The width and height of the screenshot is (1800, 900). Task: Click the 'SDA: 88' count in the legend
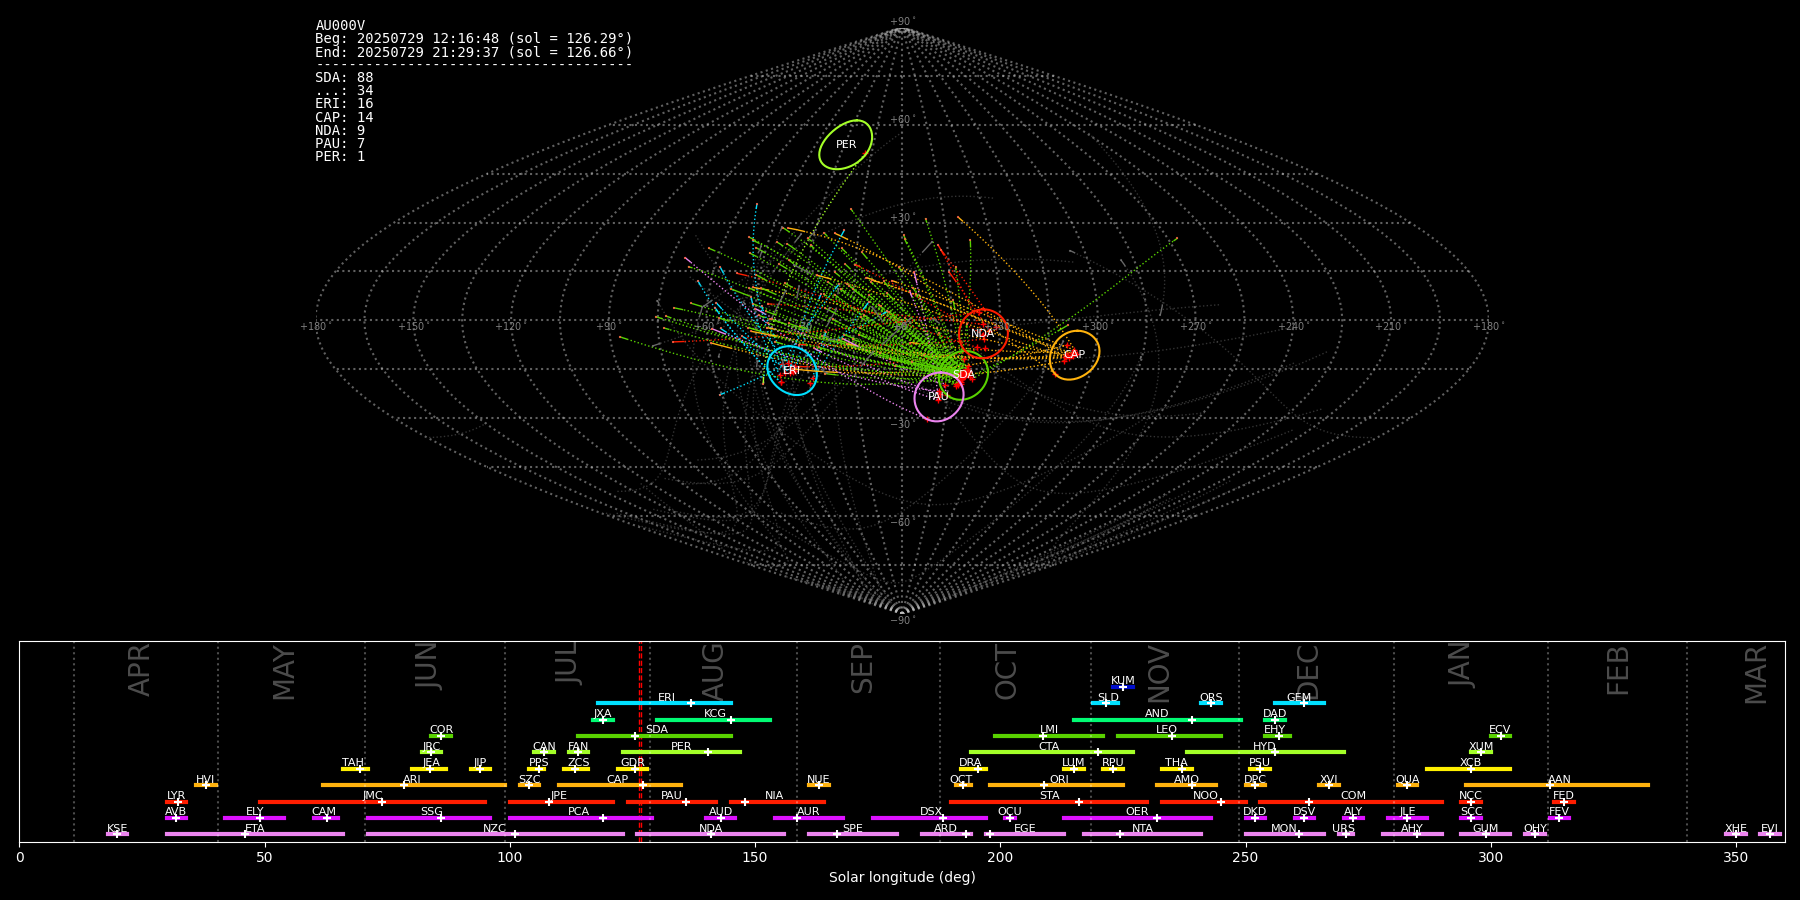click(x=344, y=78)
